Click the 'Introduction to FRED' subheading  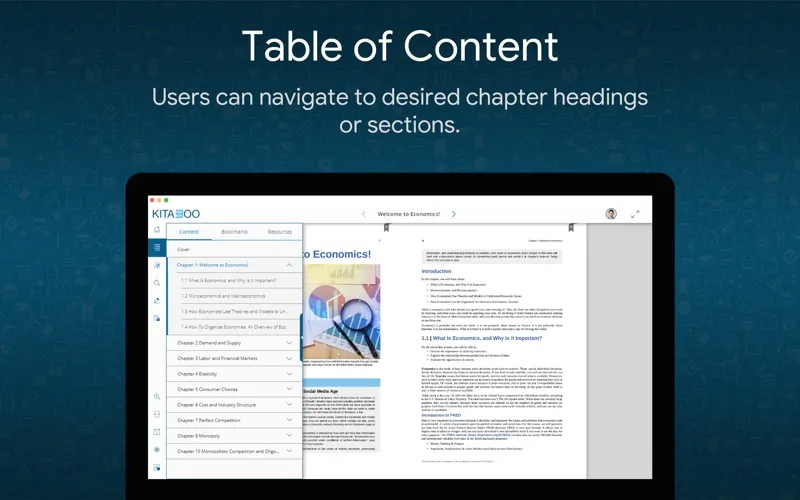coord(441,415)
